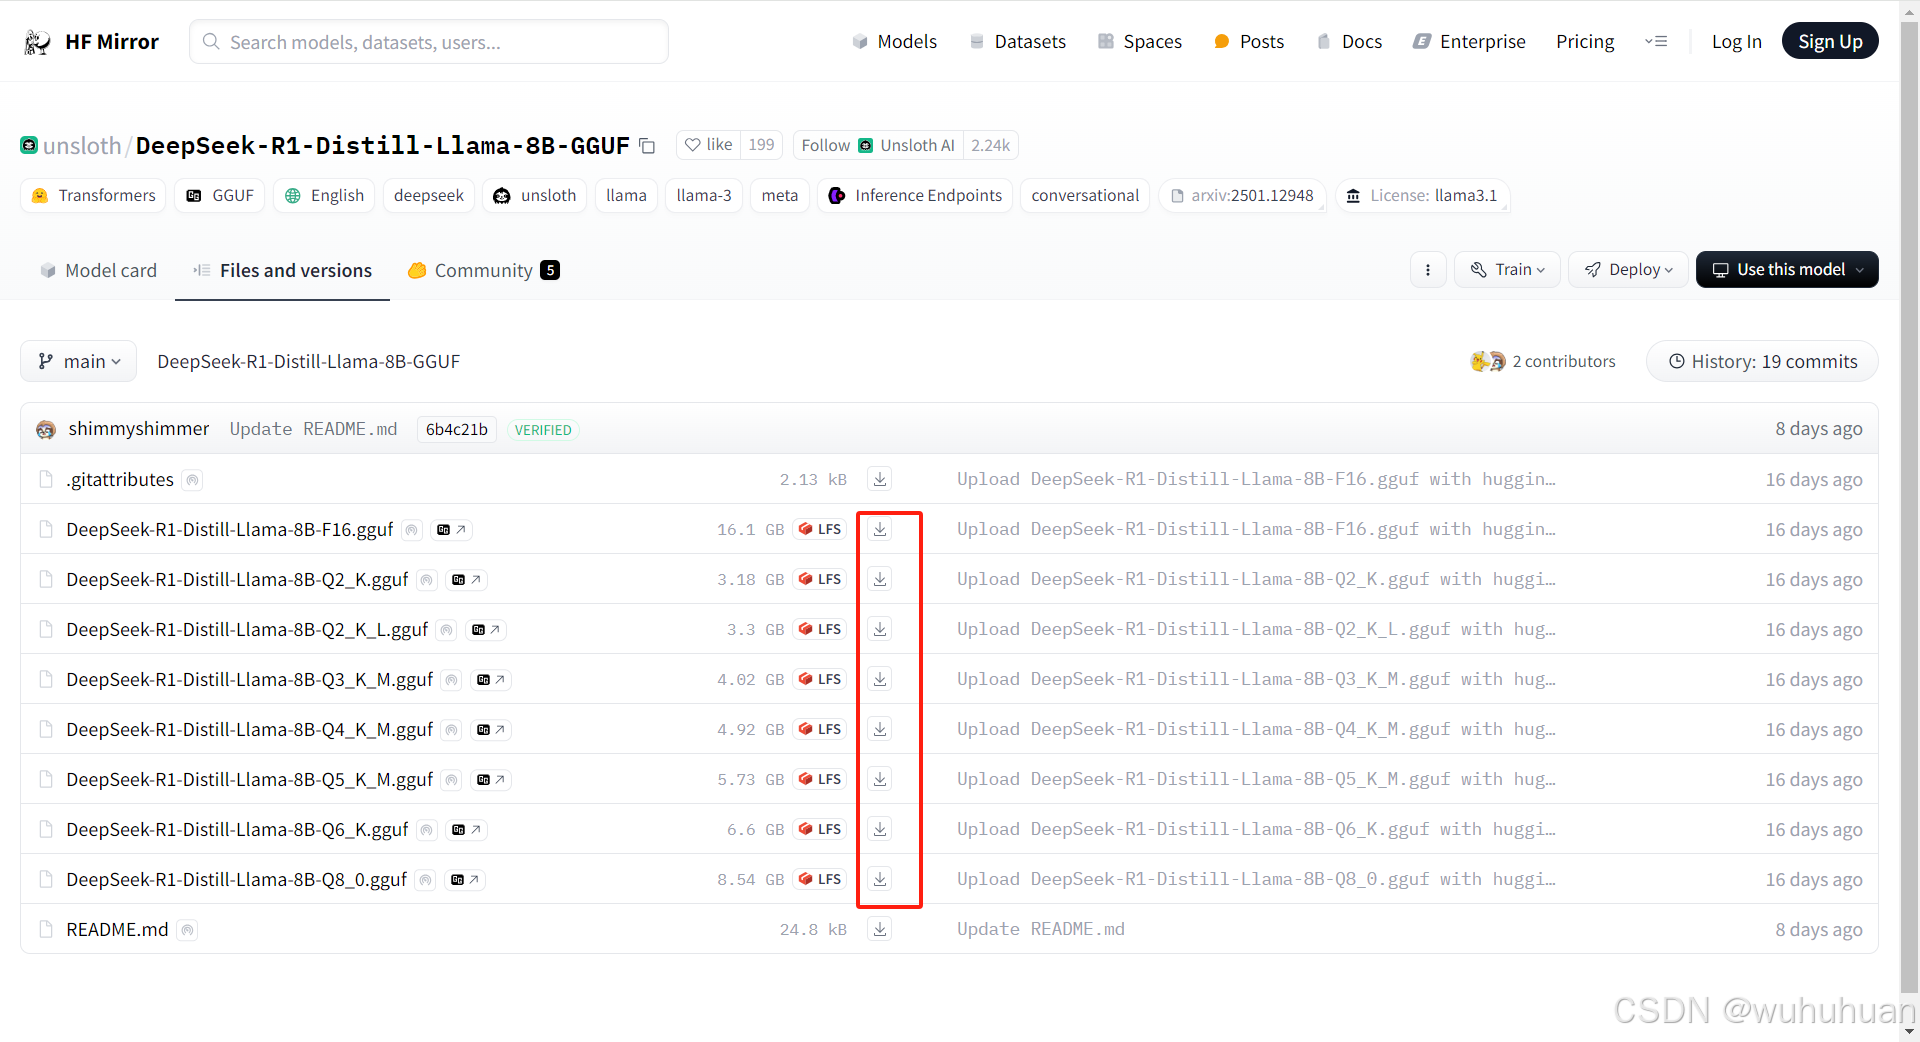Open the three-dot more options menu
The width and height of the screenshot is (1920, 1042).
coord(1428,270)
